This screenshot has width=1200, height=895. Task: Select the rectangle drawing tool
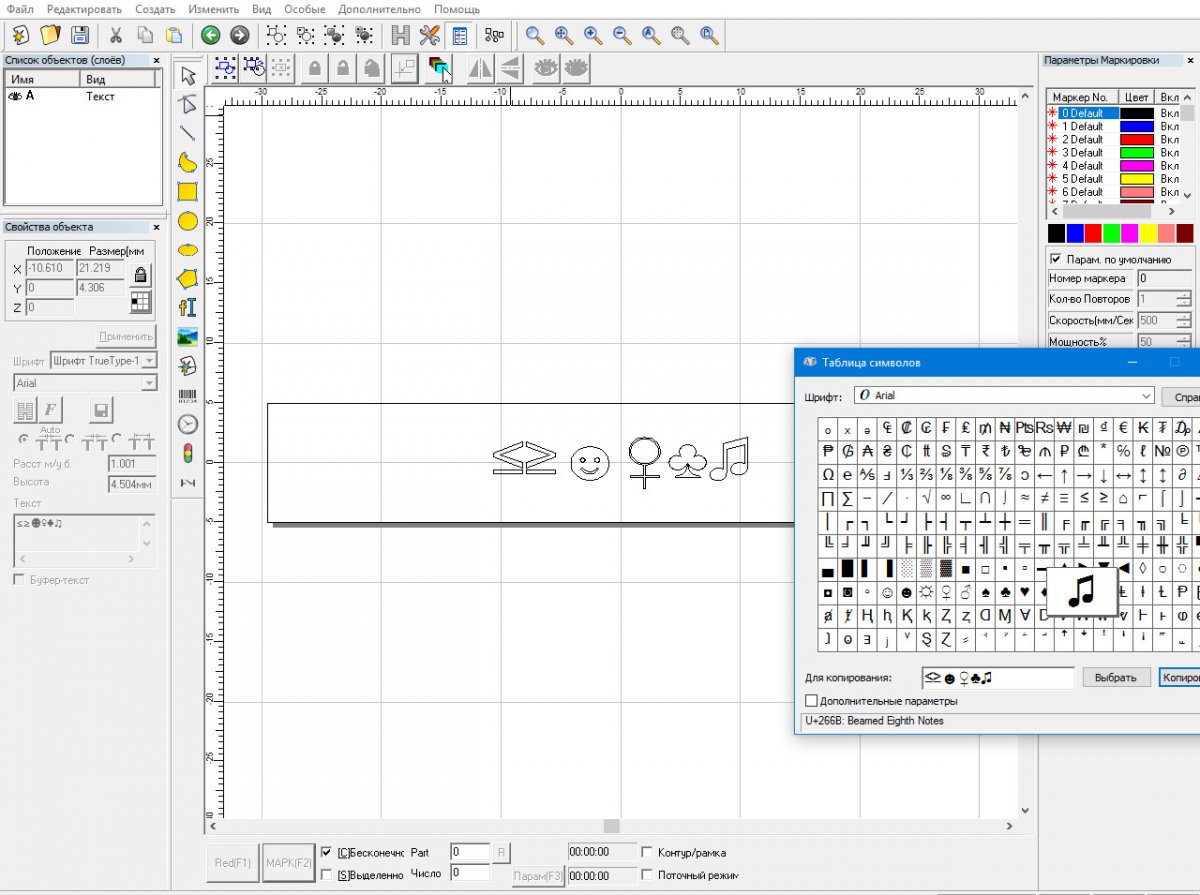tap(187, 192)
